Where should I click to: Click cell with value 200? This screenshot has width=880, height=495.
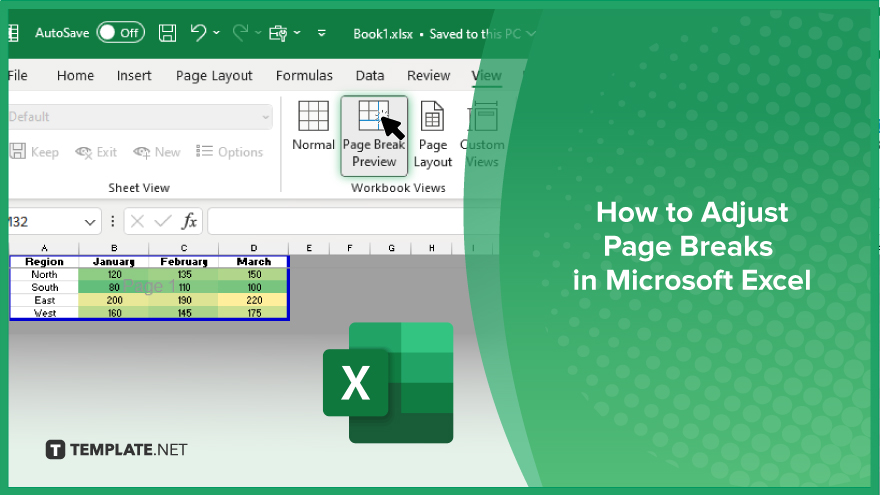pyautogui.click(x=114, y=300)
